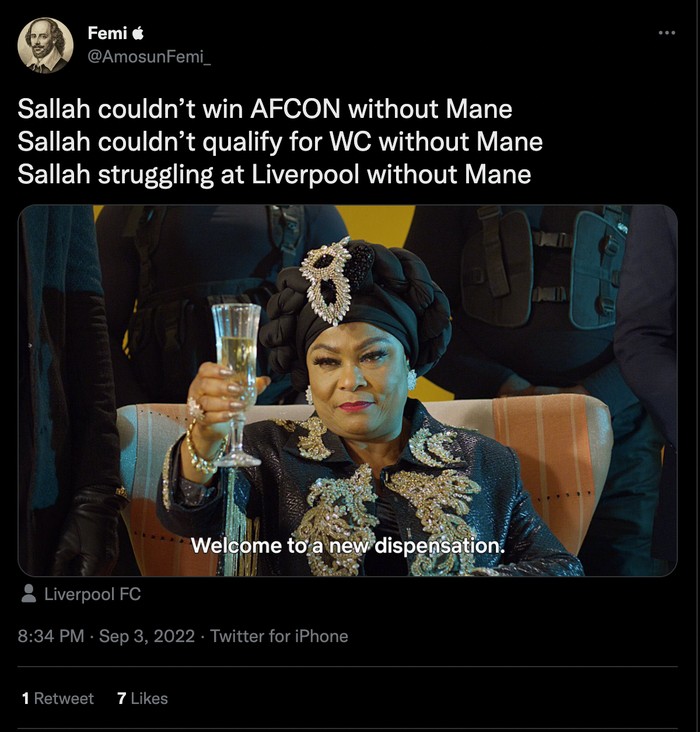Click the Apple emoji beside Femi's name
Screen dimensions: 700x732
tap(138, 33)
